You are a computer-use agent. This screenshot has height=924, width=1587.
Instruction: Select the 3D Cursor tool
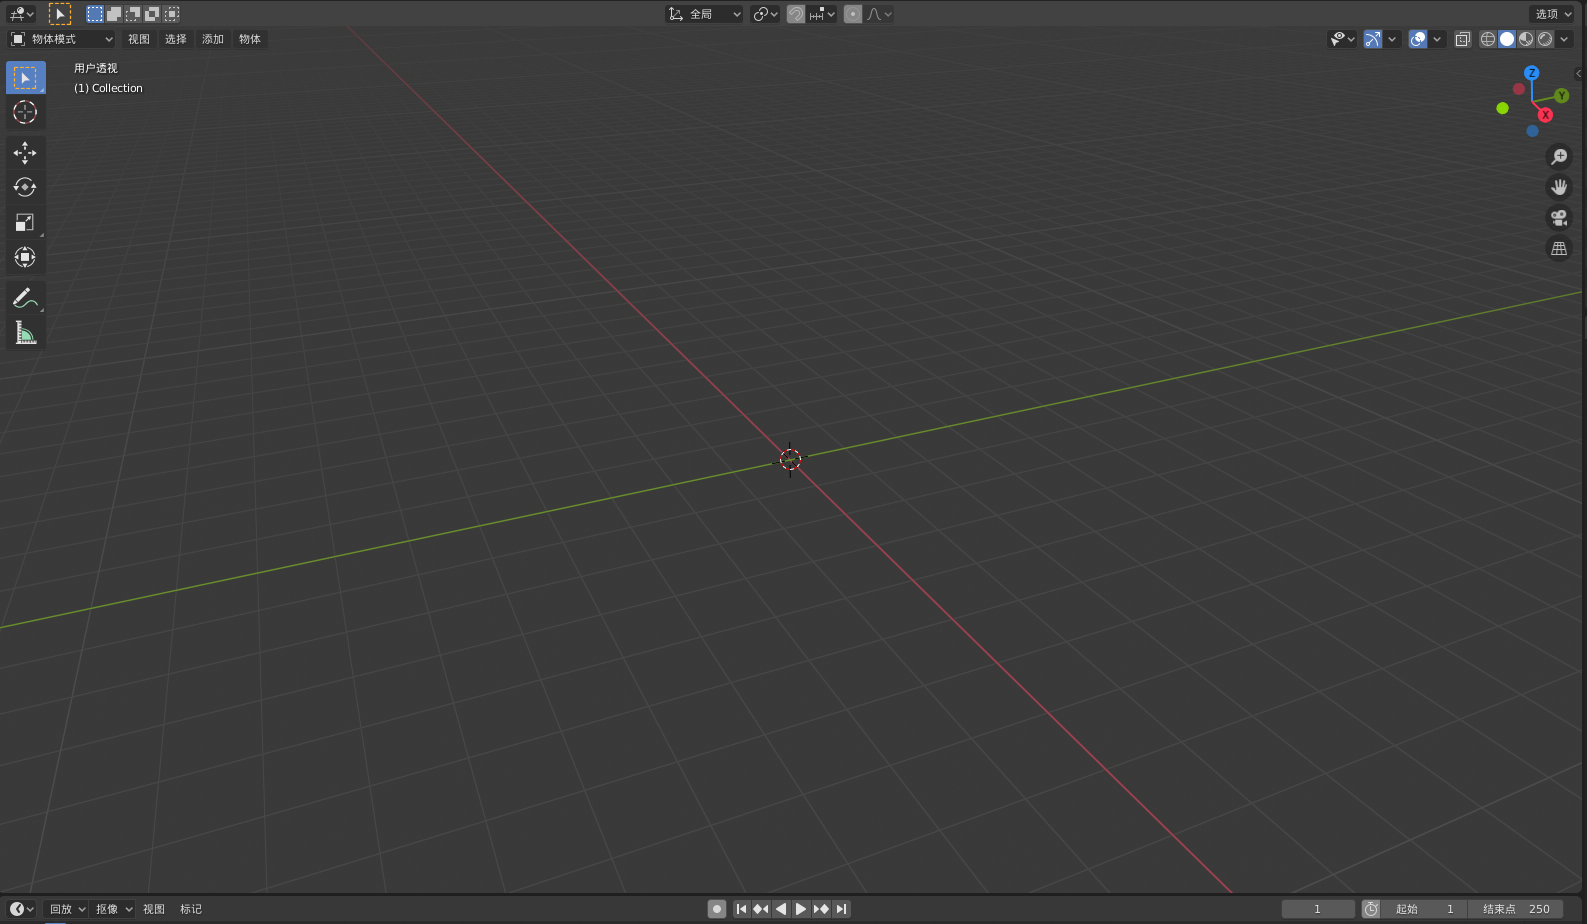[25, 112]
